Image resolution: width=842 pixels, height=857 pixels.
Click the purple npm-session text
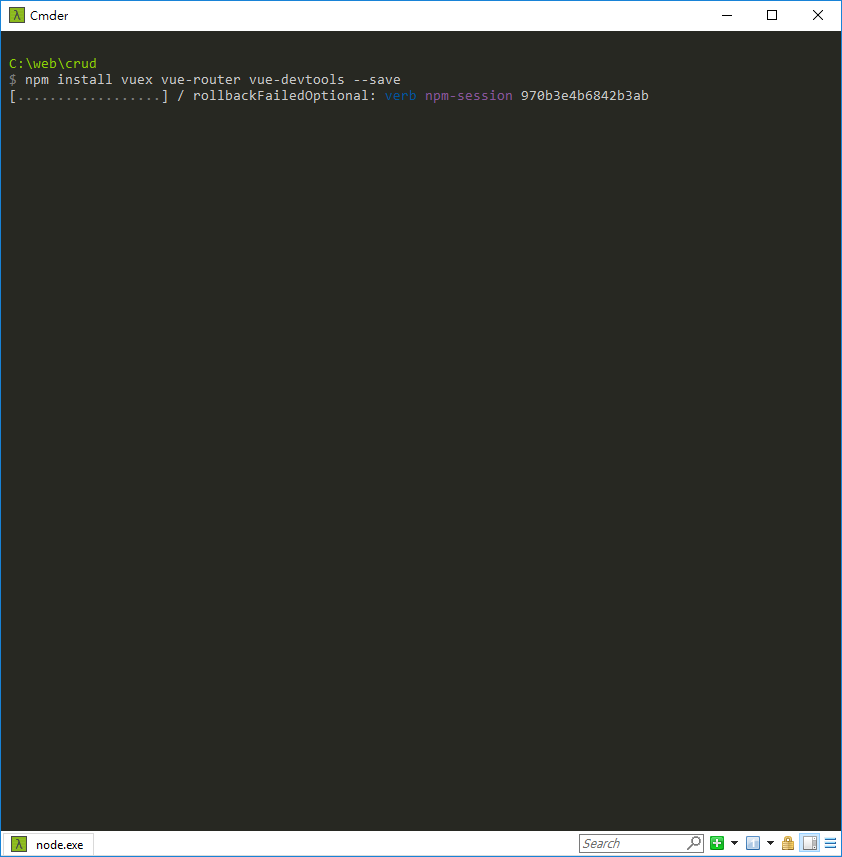click(469, 96)
